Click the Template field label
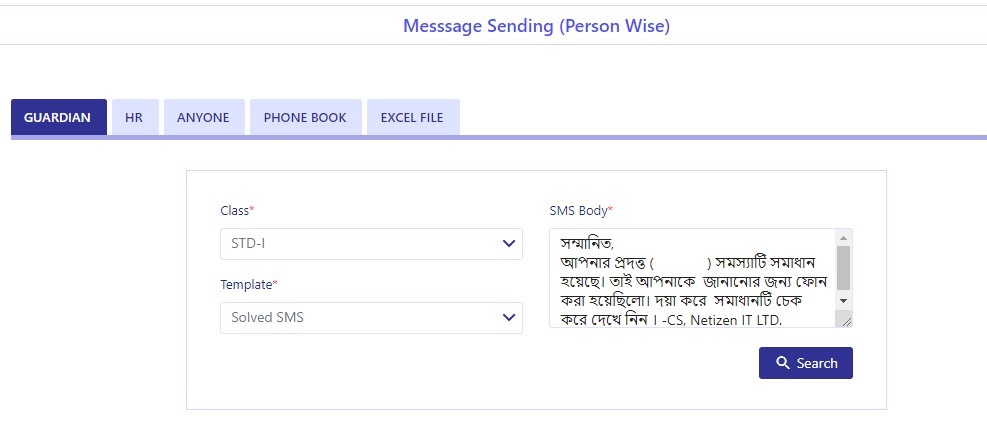Viewport: 987px width, 434px height. (249, 285)
